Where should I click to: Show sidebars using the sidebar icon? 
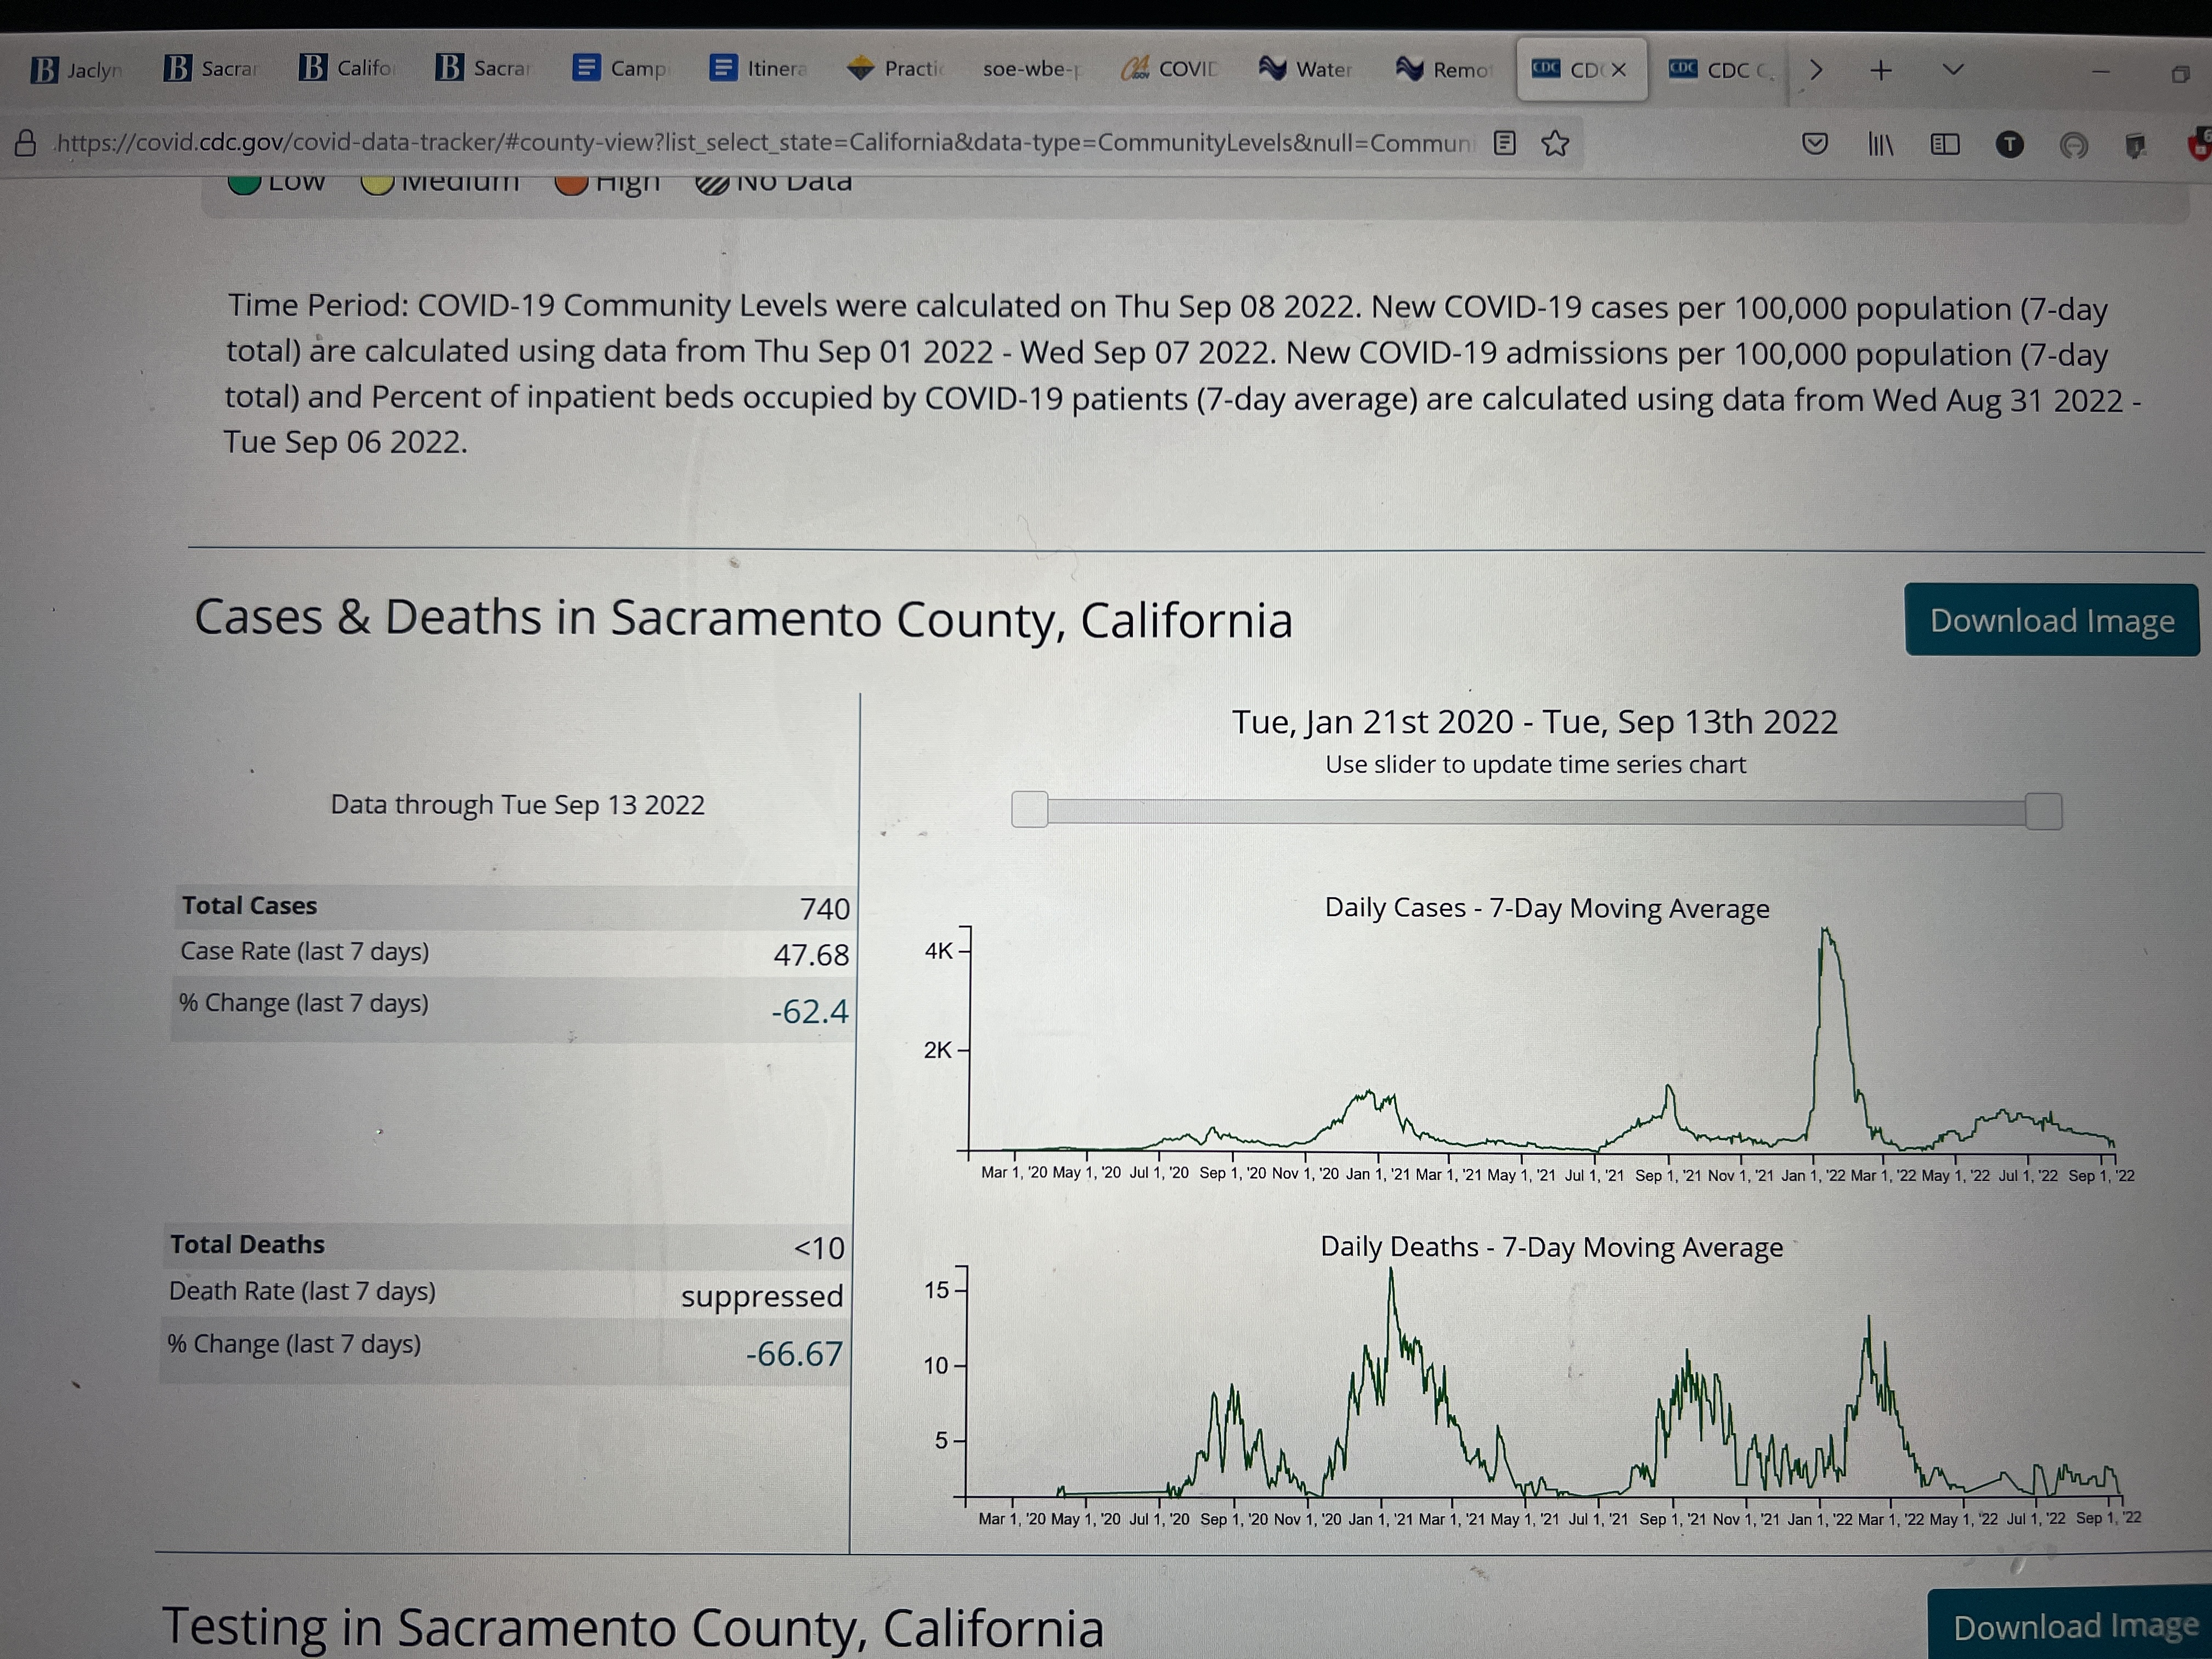[1945, 145]
